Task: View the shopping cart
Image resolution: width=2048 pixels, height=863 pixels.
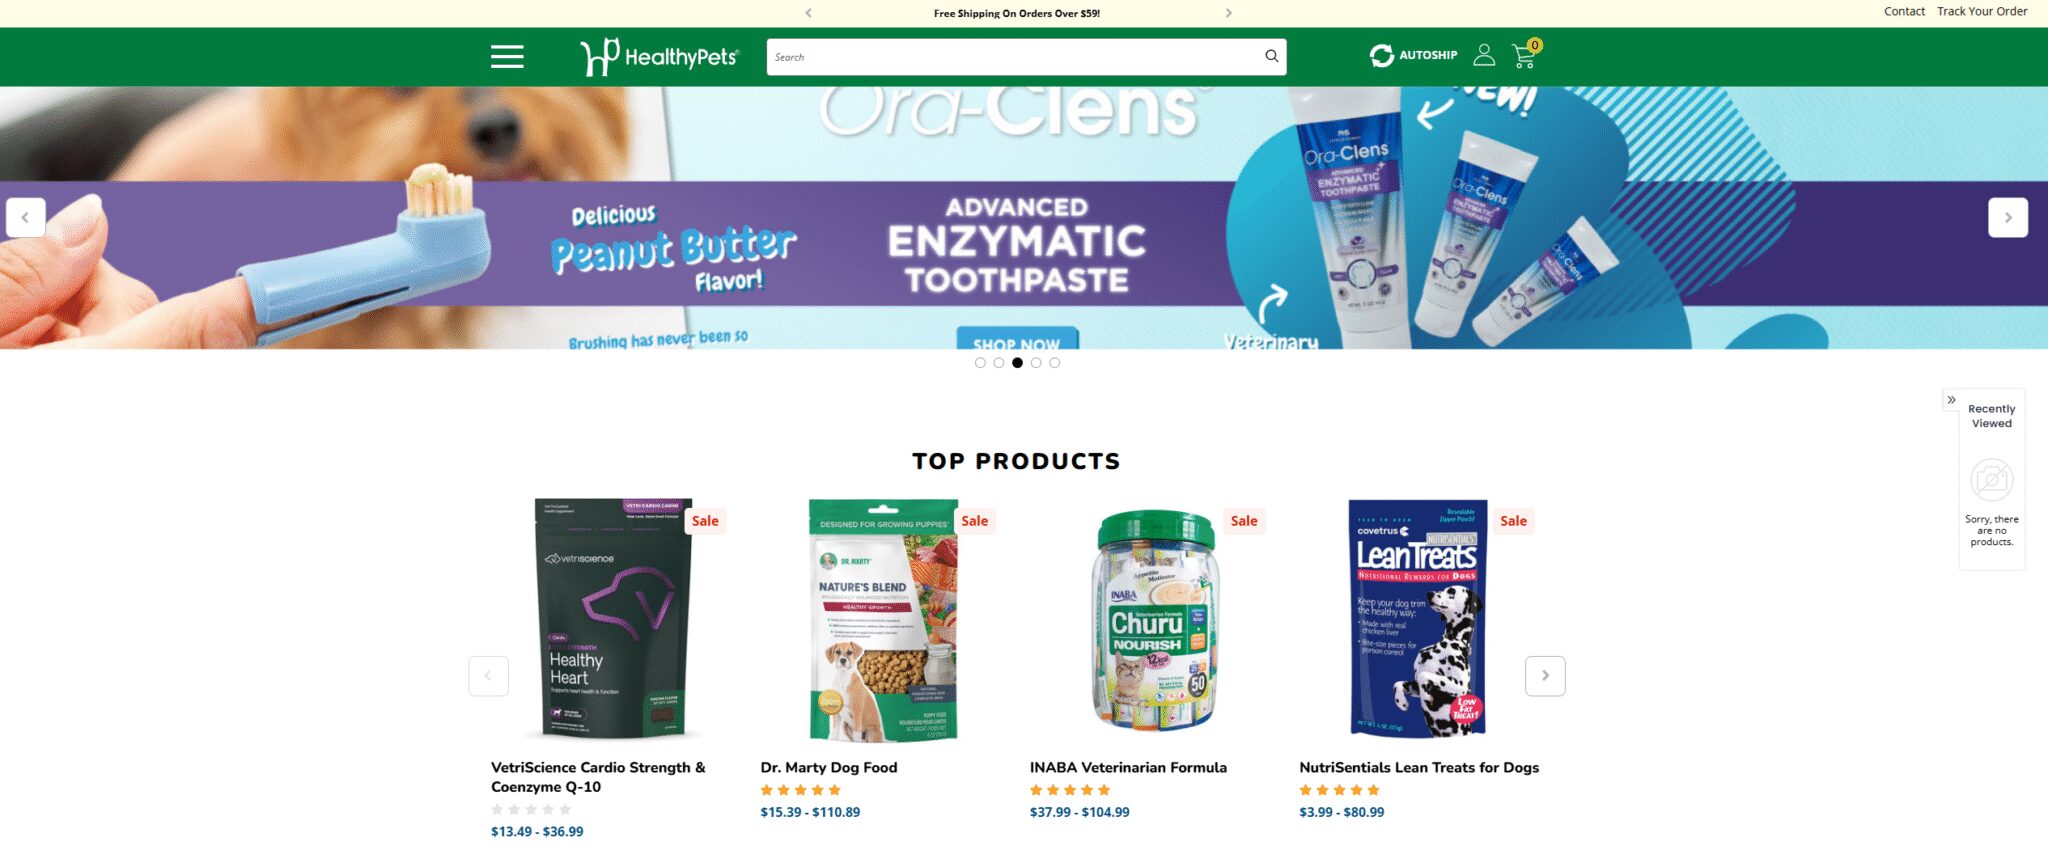Action: coord(1525,55)
